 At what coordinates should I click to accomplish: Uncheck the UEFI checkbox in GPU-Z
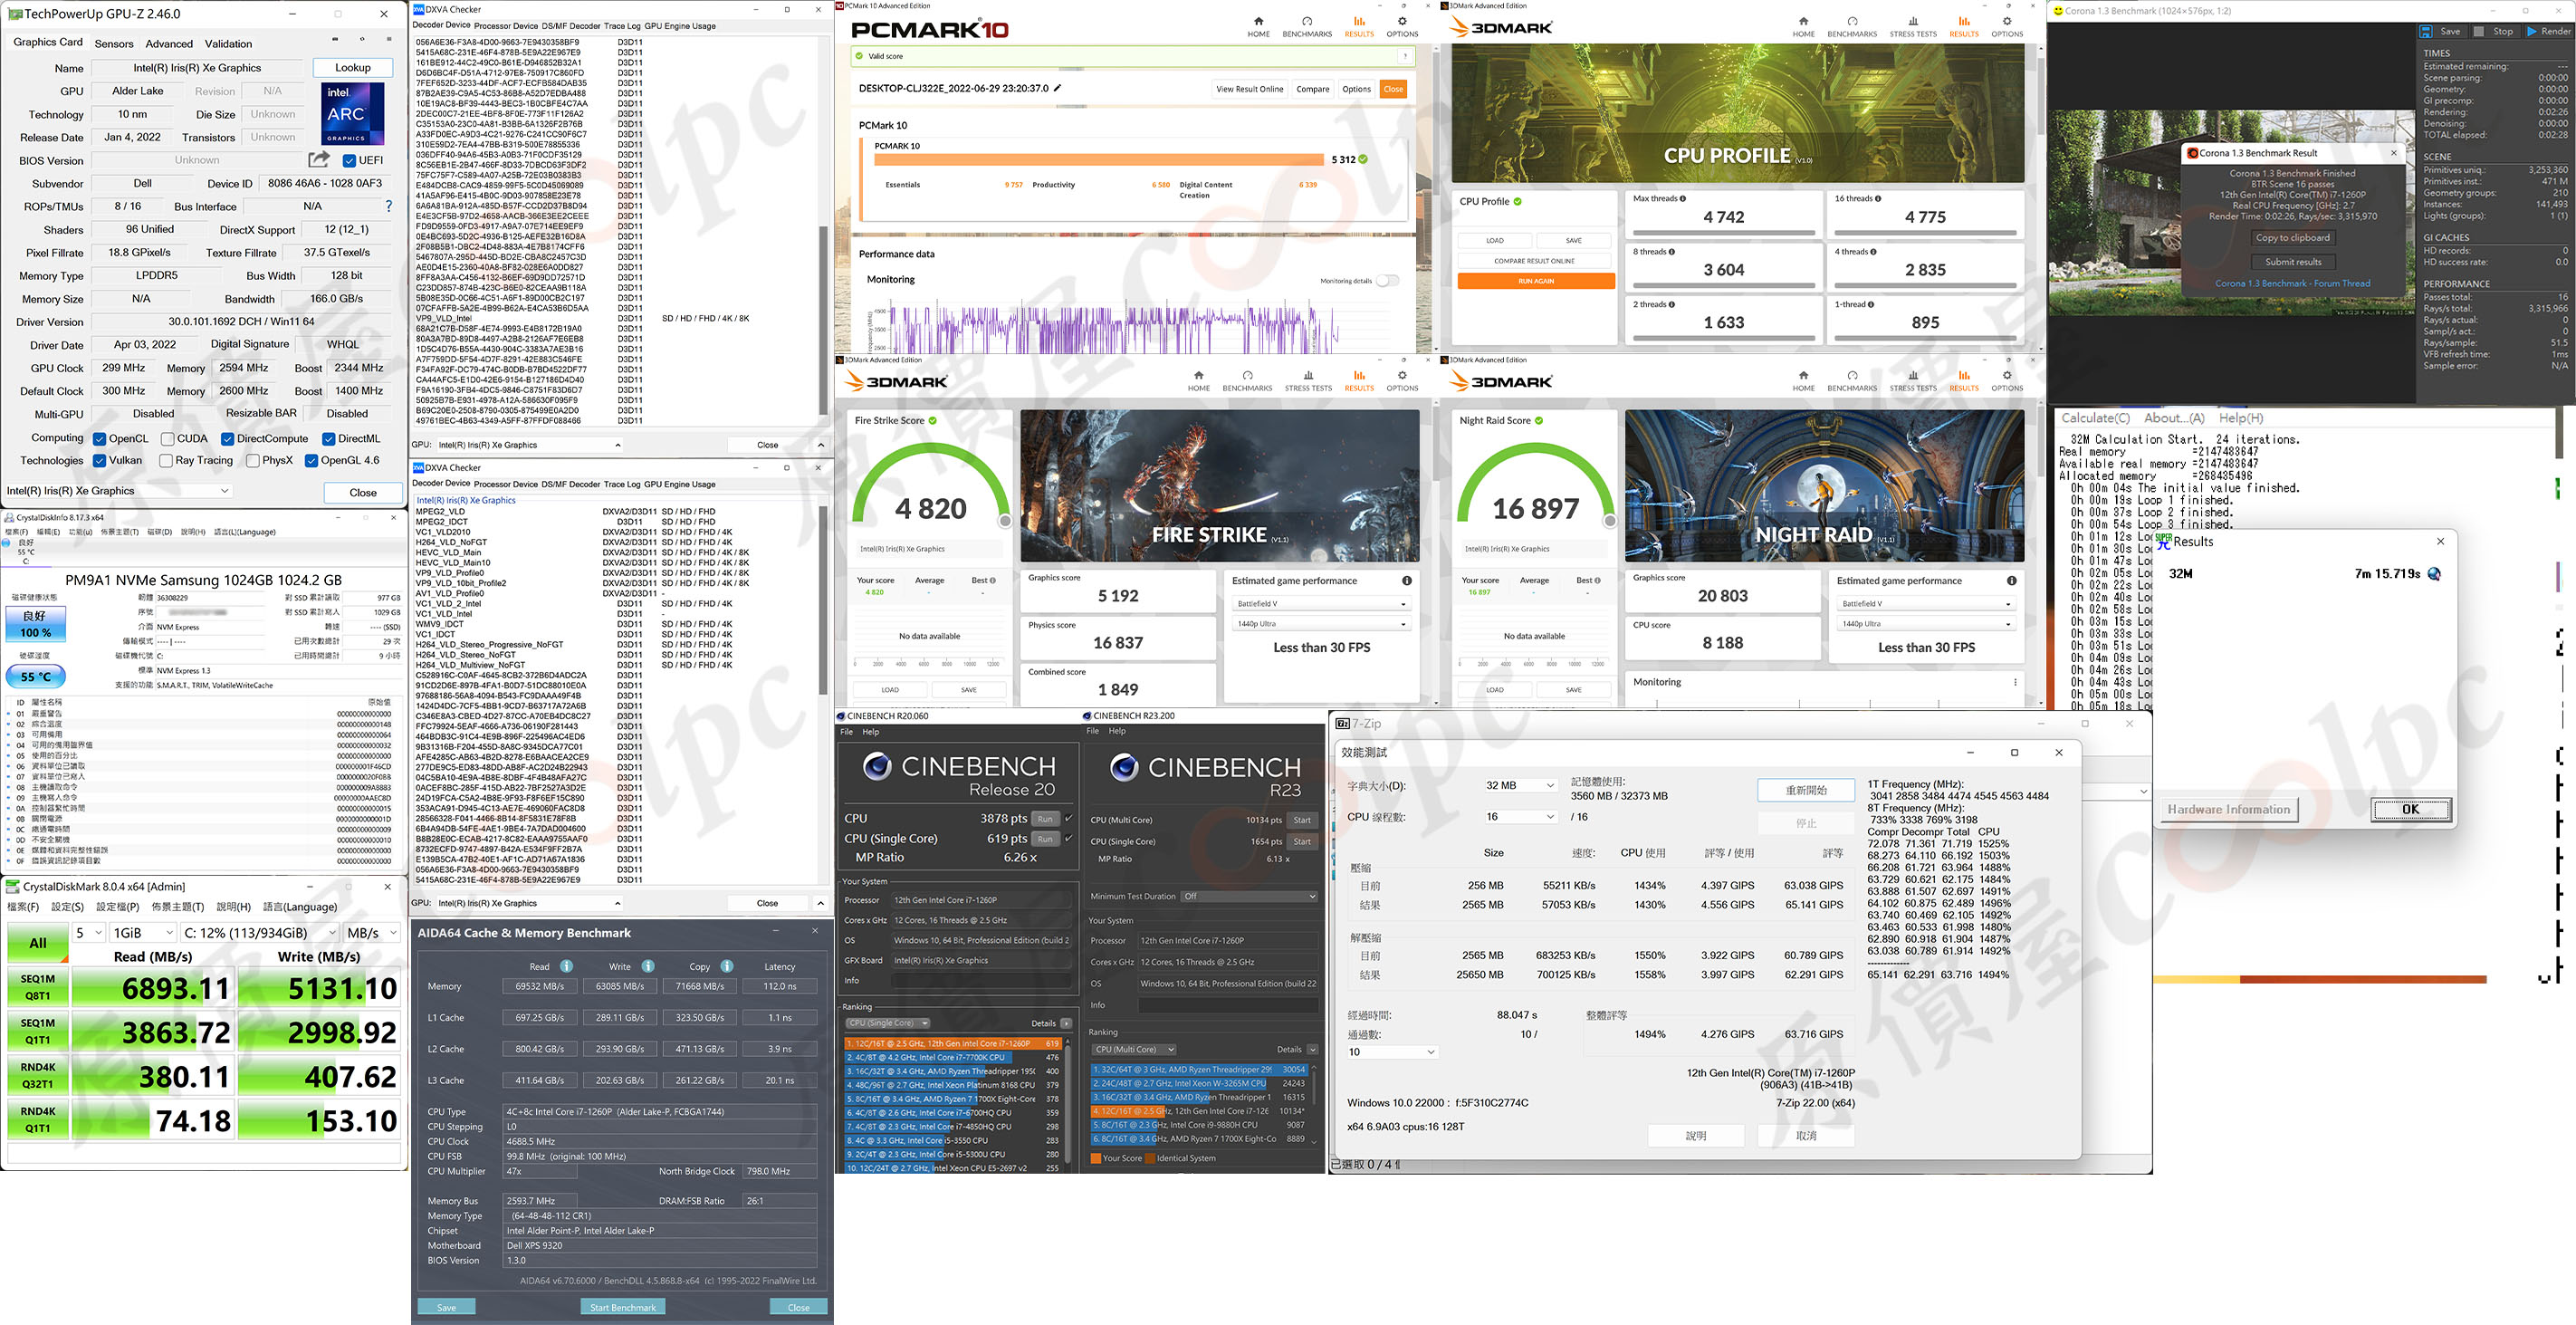(349, 160)
